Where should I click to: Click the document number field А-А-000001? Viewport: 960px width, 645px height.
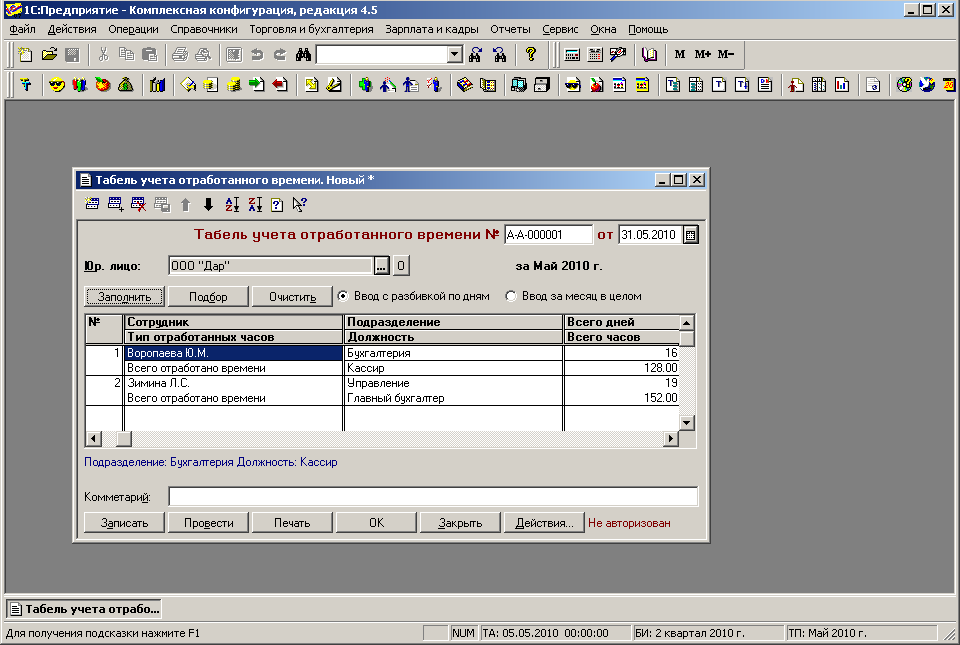(x=549, y=235)
